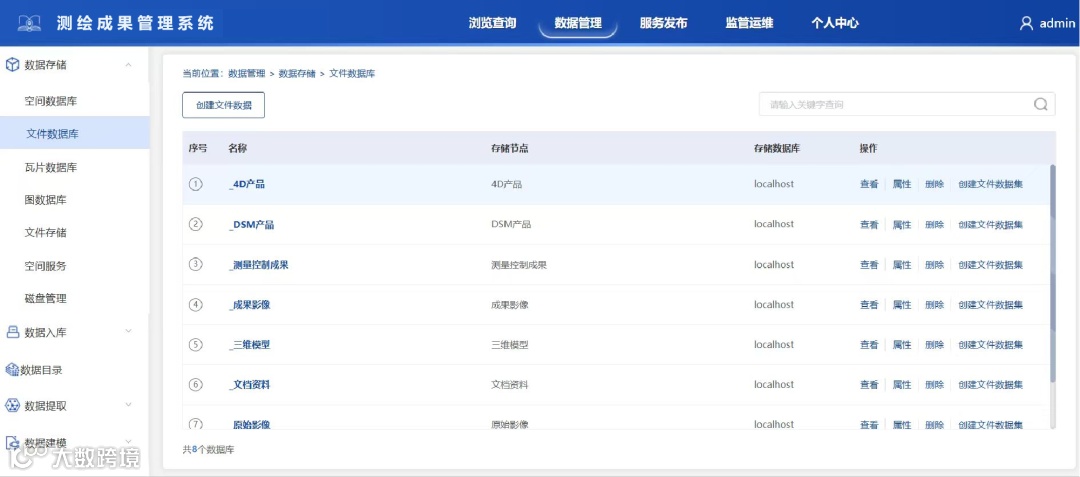The height and width of the screenshot is (477, 1080).
Task: Click 创建文件数据集 for the _测量控制成果 row
Action: click(990, 265)
